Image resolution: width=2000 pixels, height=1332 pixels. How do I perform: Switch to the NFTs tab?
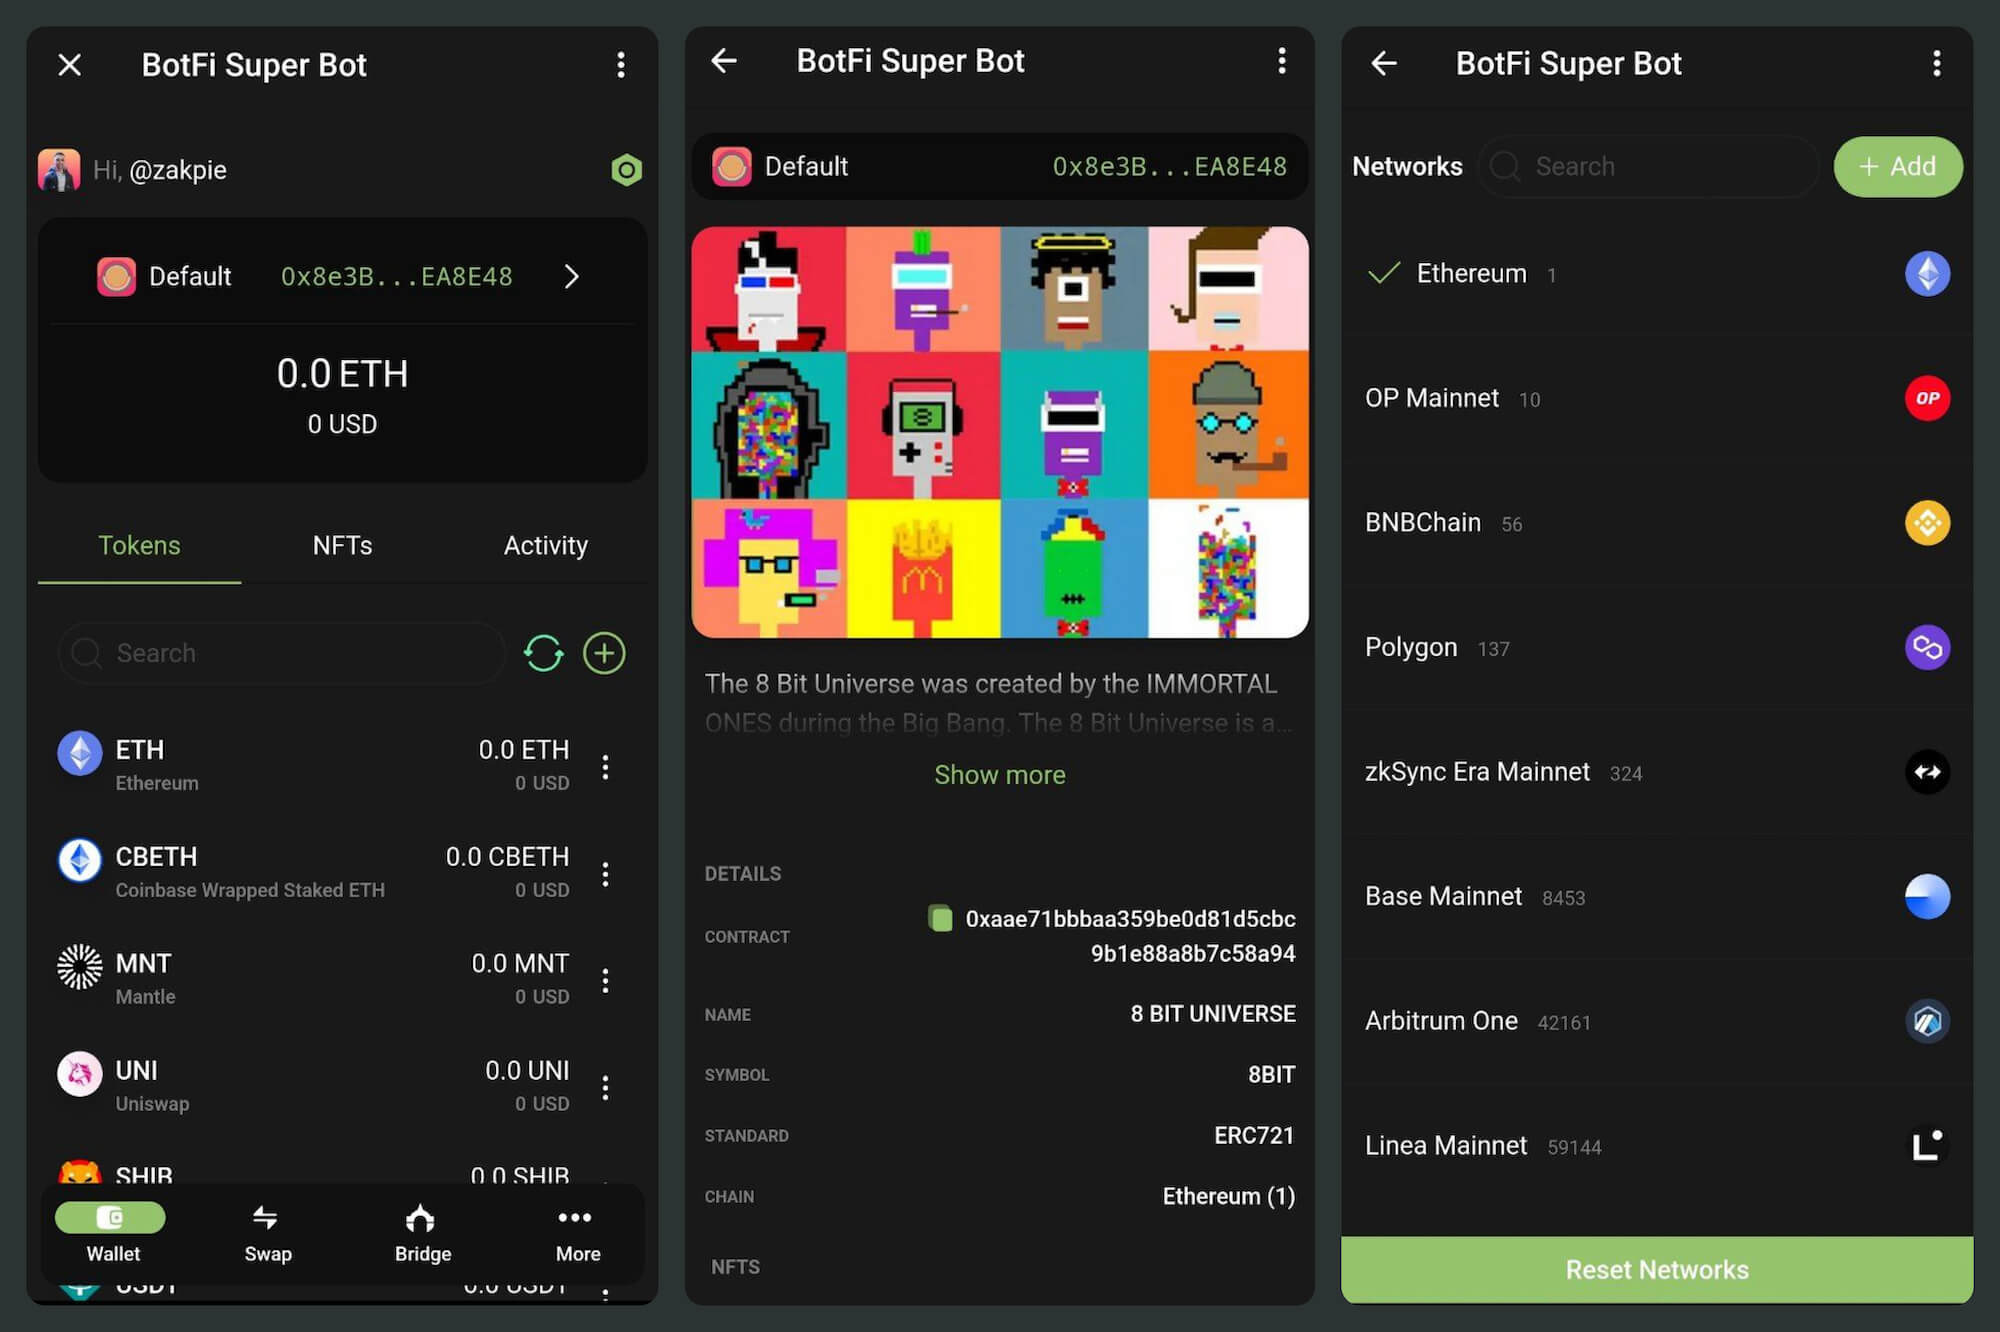point(342,545)
